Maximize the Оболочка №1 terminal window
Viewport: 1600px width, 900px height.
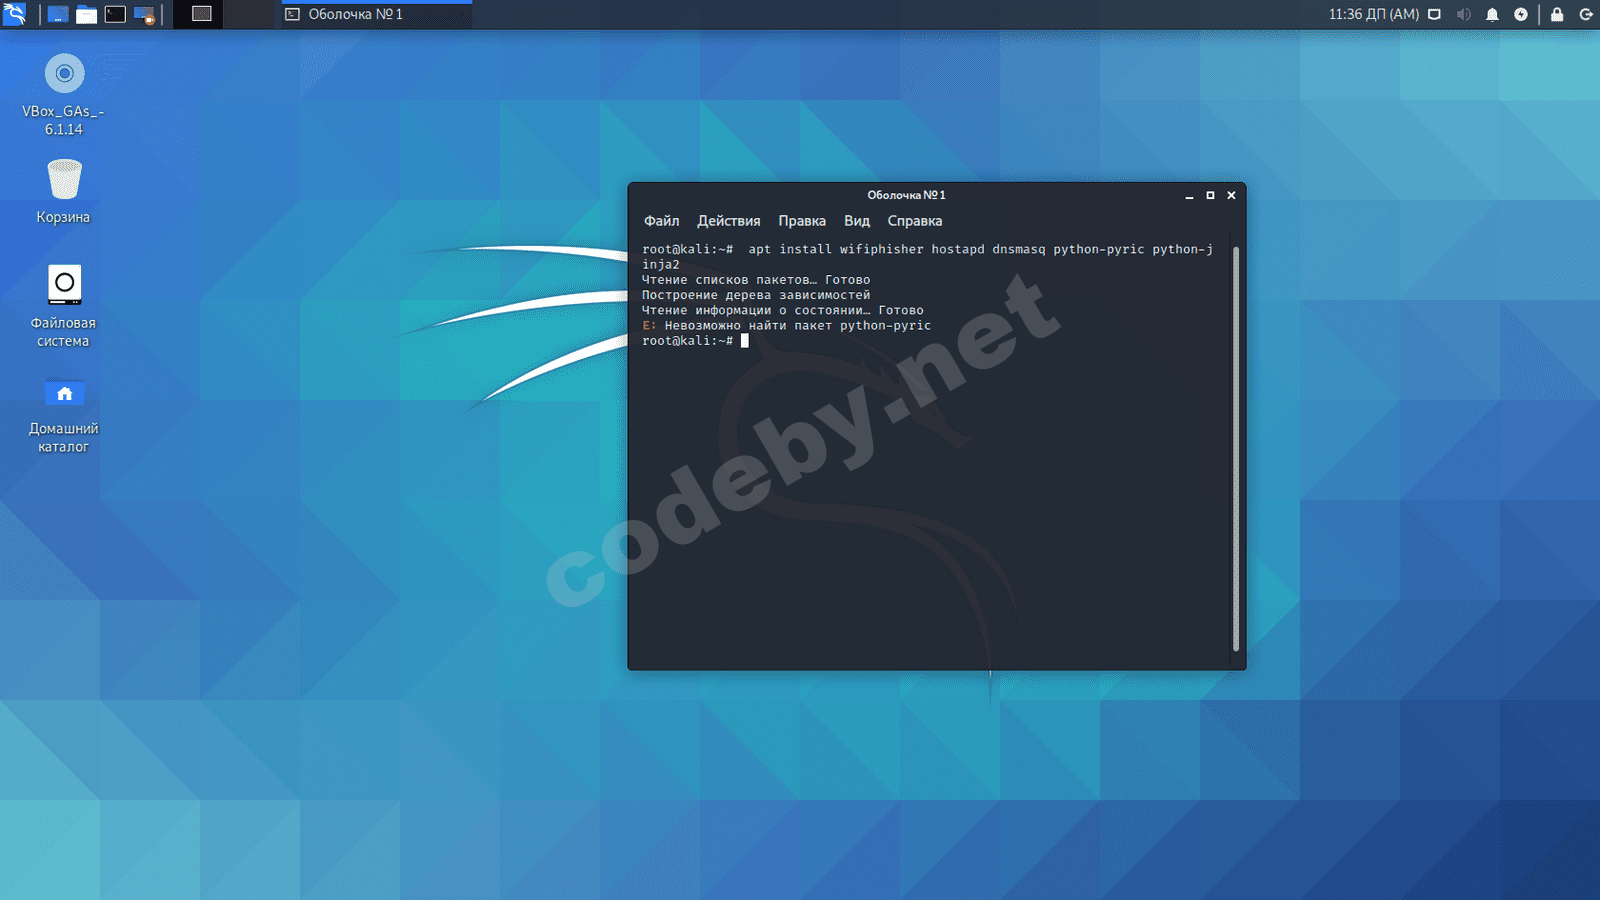click(x=1210, y=196)
